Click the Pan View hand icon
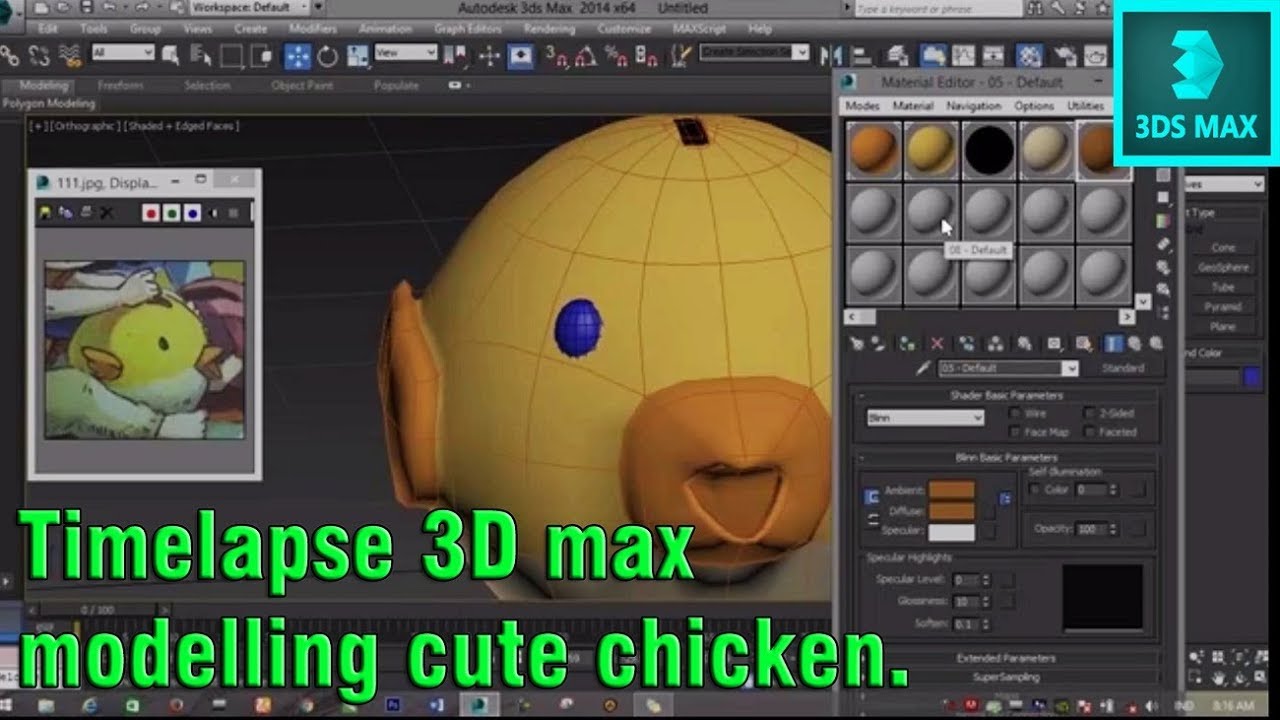This screenshot has height=720, width=1280. [x=1218, y=679]
